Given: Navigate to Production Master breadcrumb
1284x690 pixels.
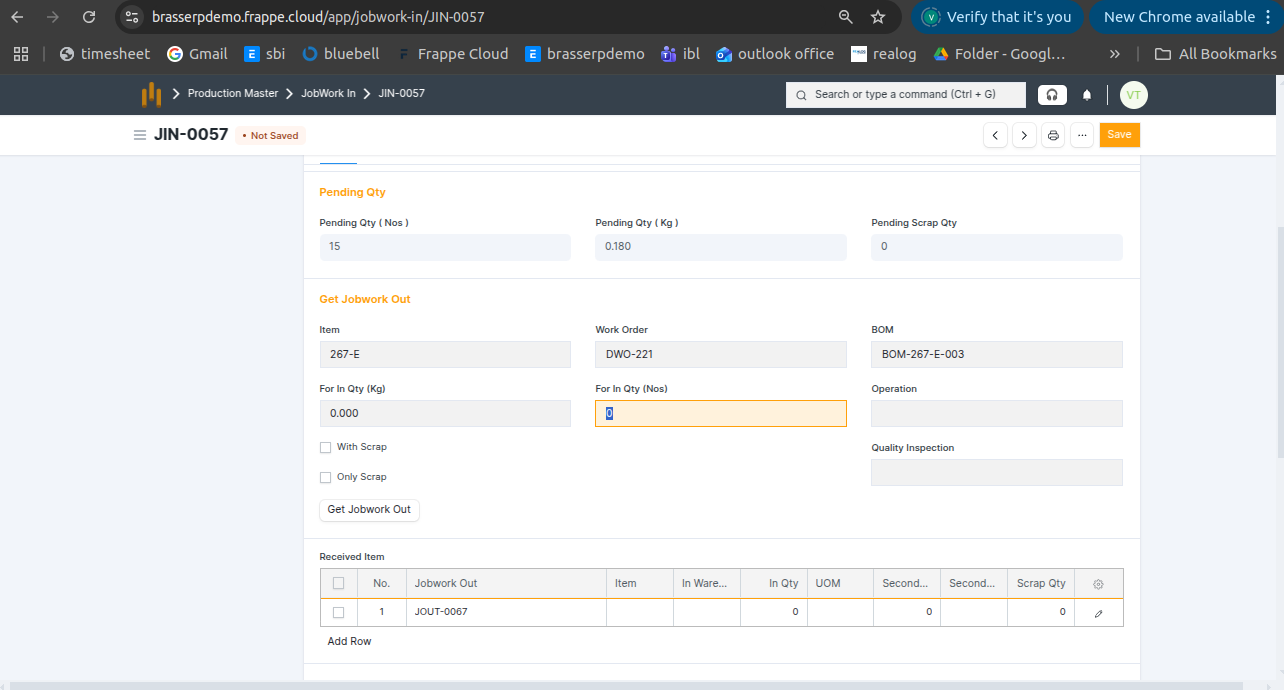Looking at the screenshot, I should pos(233,93).
